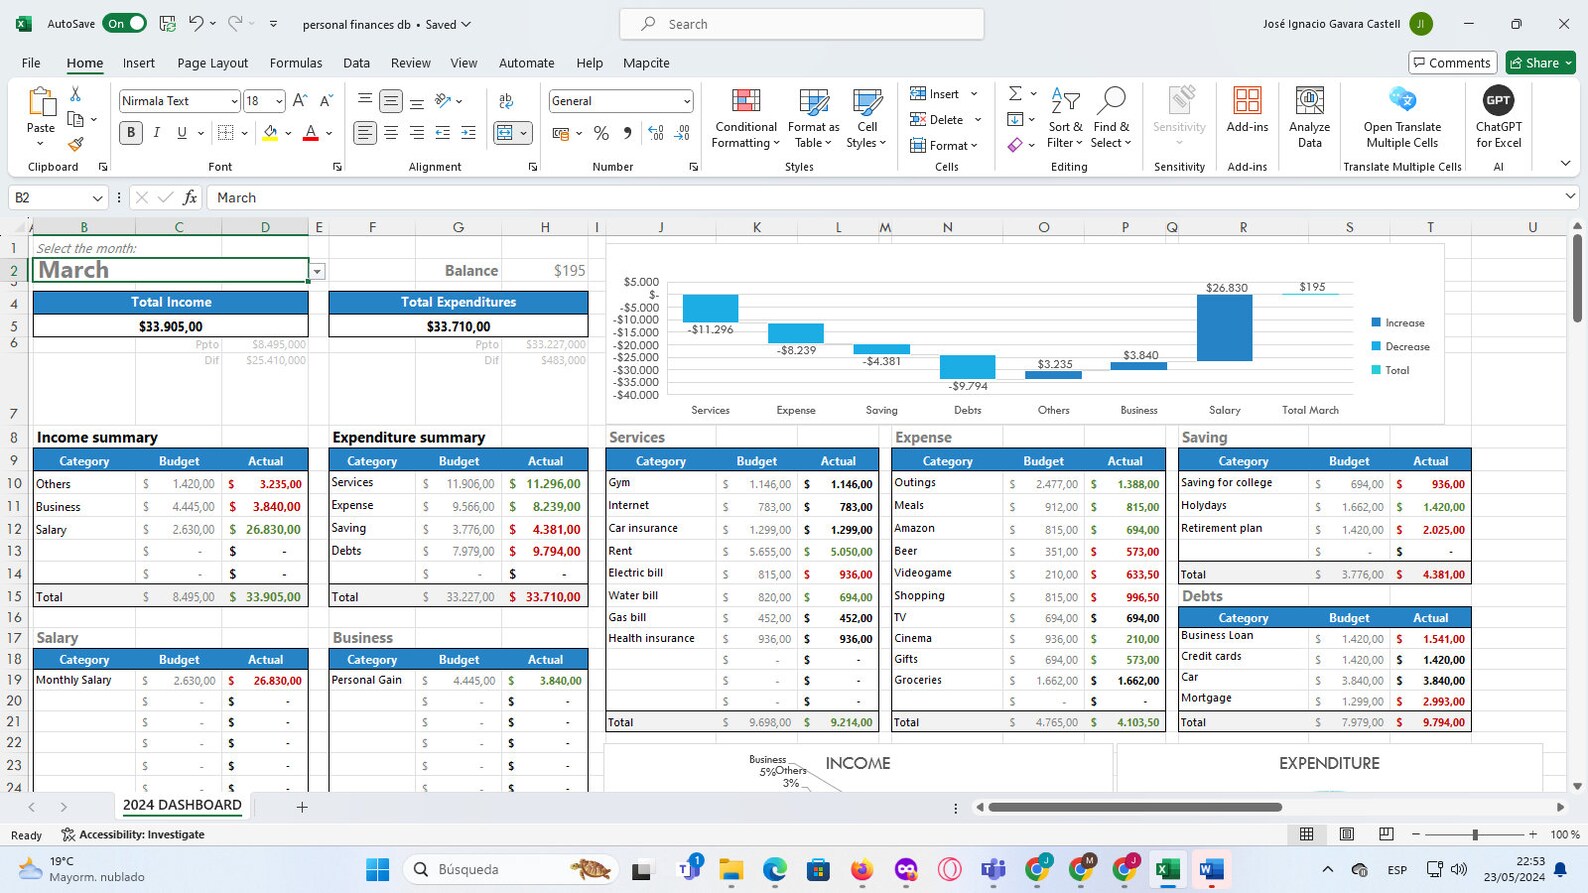1588x893 pixels.
Task: Click the Font Color red A swatch
Action: (x=310, y=133)
